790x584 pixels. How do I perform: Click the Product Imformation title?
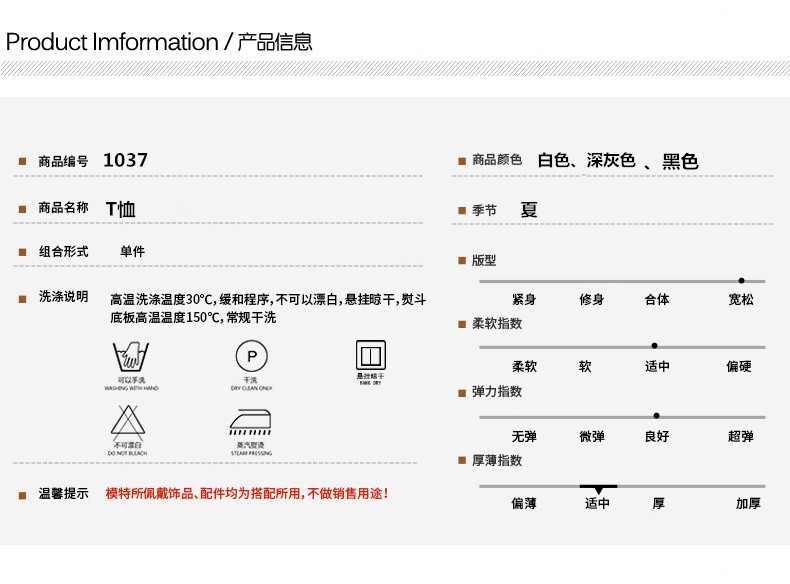click(x=112, y=42)
